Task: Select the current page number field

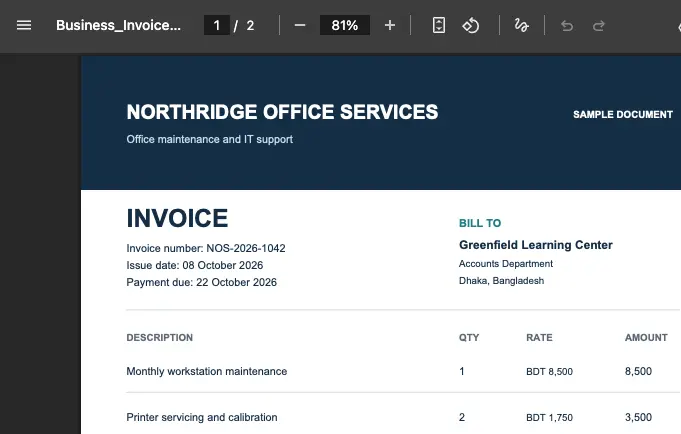Action: (x=217, y=25)
